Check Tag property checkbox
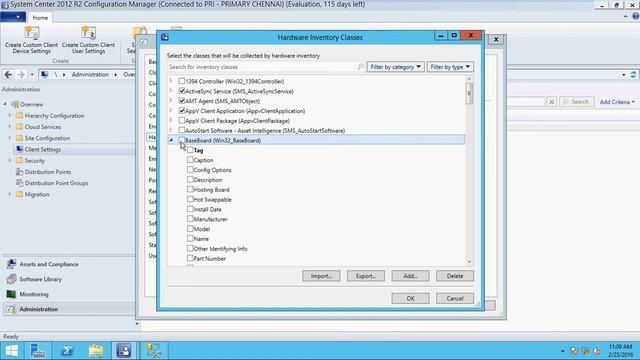 [x=190, y=150]
